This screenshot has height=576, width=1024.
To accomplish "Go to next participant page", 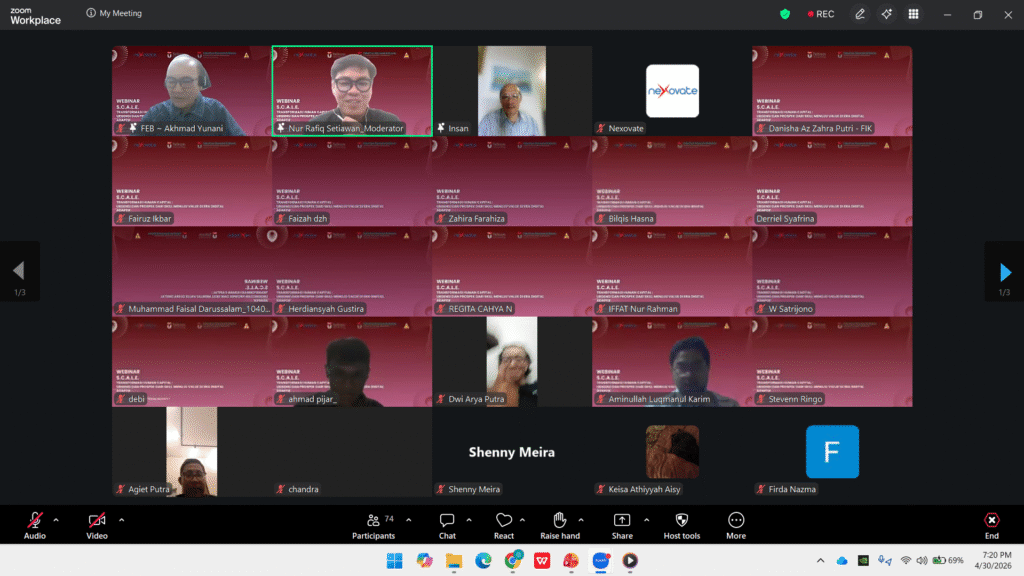I will (x=1004, y=272).
